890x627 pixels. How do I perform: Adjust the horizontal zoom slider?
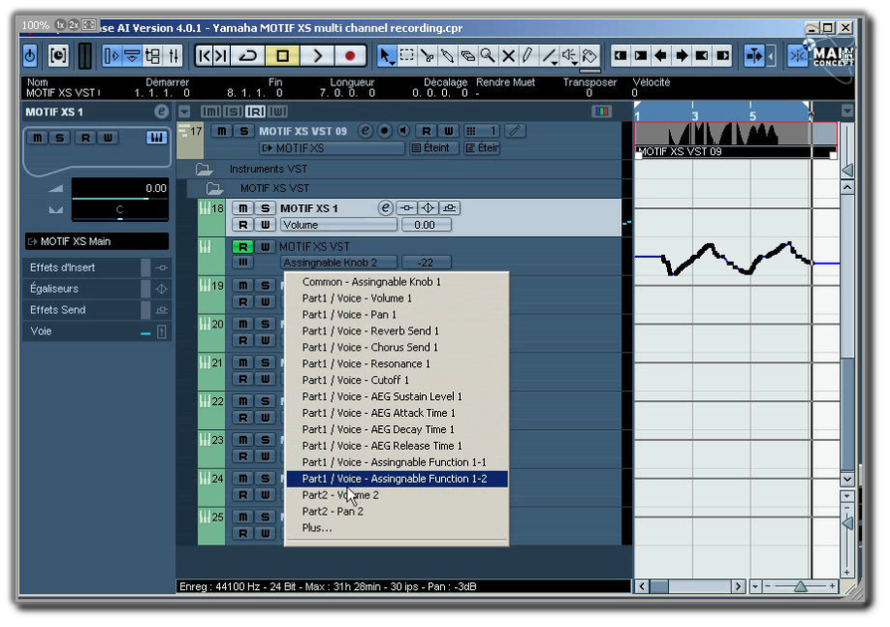pyautogui.click(x=800, y=586)
